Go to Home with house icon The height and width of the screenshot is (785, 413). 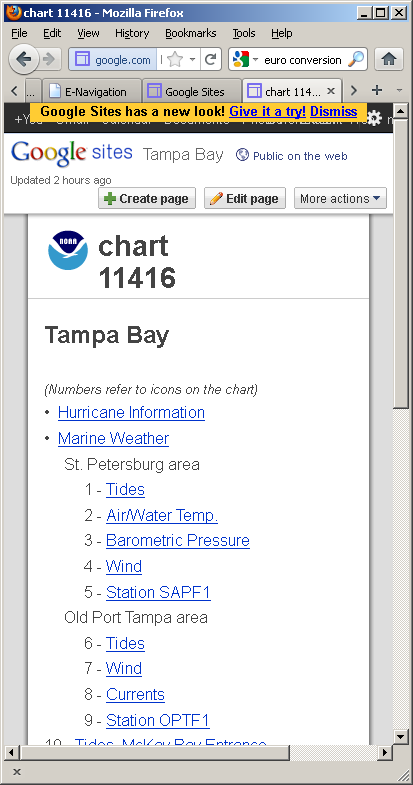[389, 60]
